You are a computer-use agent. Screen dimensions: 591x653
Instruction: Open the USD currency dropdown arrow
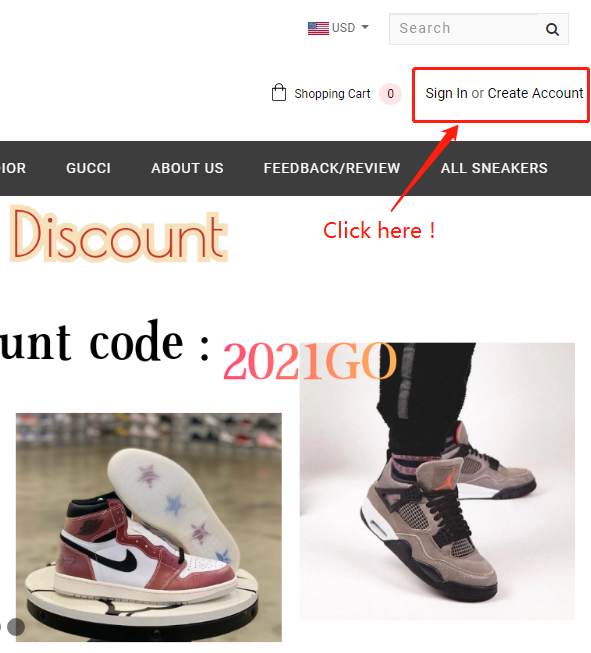coord(365,27)
